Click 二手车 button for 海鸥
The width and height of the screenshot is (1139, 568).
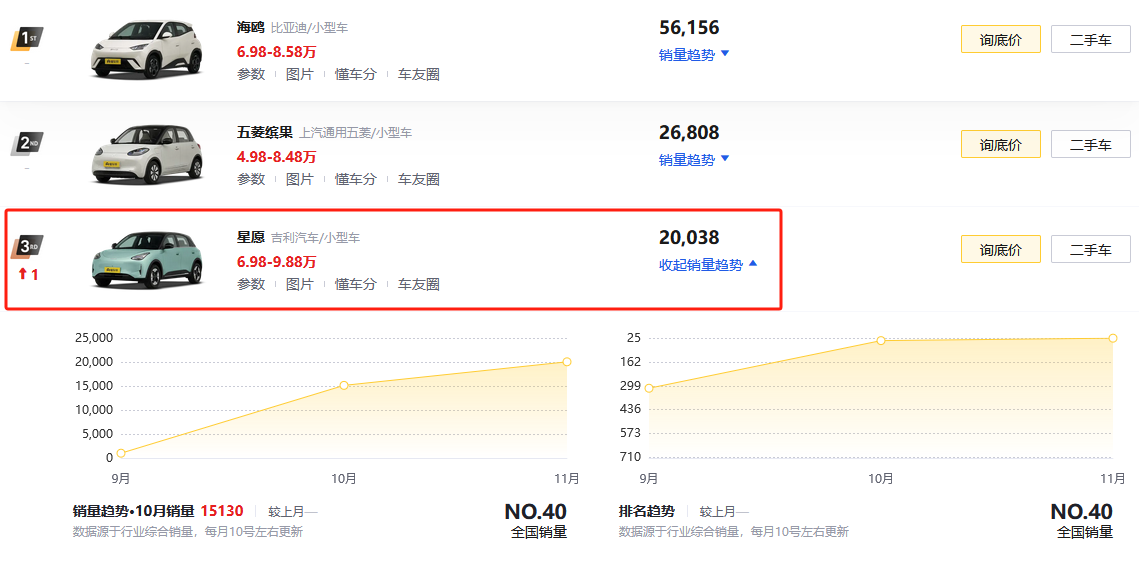pyautogui.click(x=1090, y=39)
